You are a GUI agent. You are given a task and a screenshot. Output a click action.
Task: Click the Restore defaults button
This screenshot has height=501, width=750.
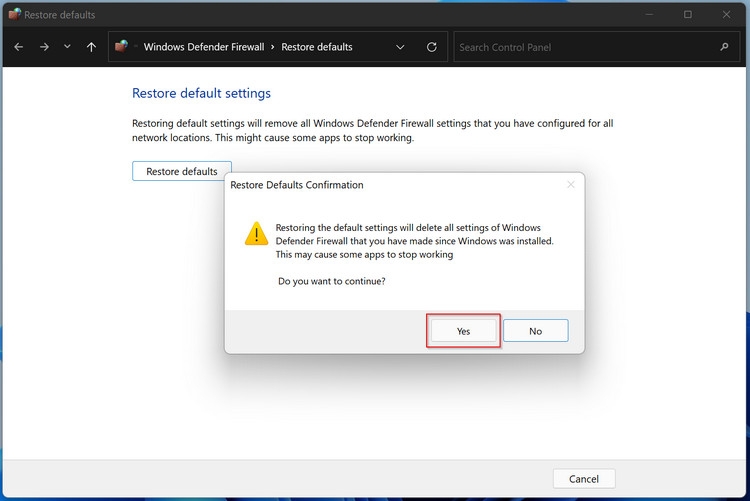[x=182, y=171]
